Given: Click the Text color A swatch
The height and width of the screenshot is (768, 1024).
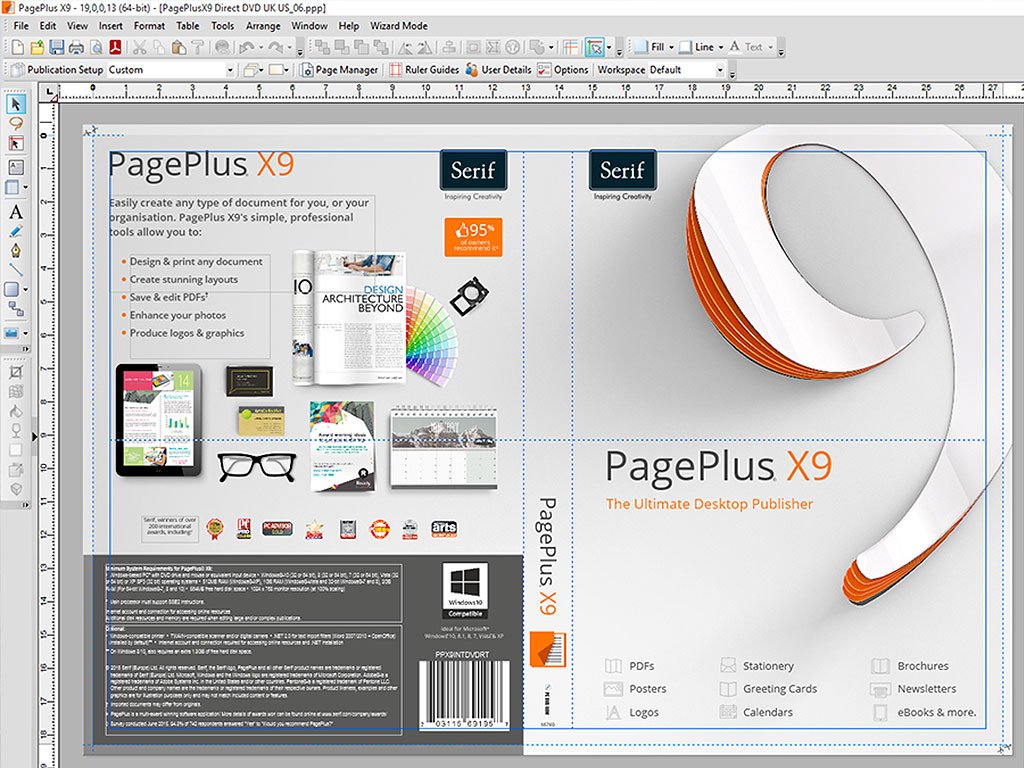Looking at the screenshot, I should pos(735,47).
